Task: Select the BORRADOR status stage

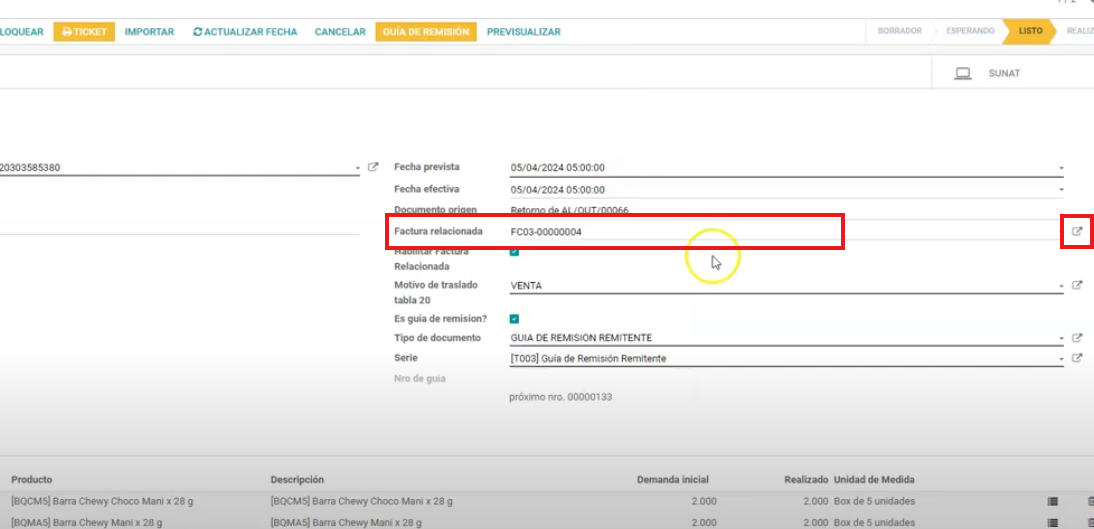Action: point(899,31)
